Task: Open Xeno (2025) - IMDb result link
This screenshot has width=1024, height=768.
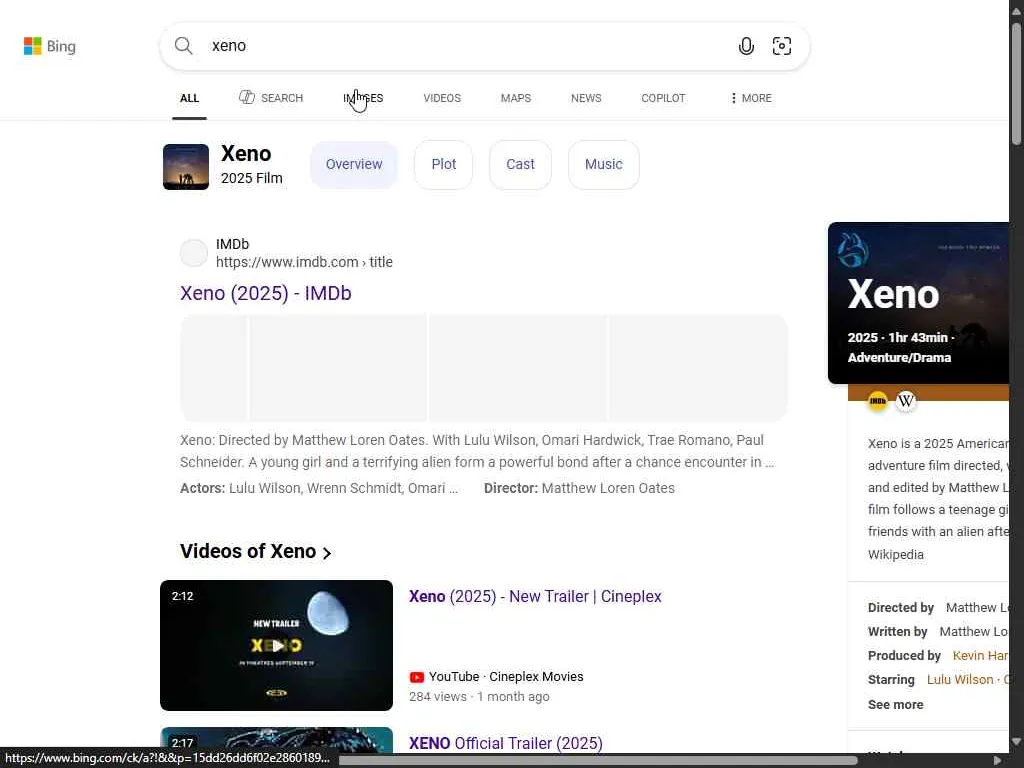Action: [266, 293]
